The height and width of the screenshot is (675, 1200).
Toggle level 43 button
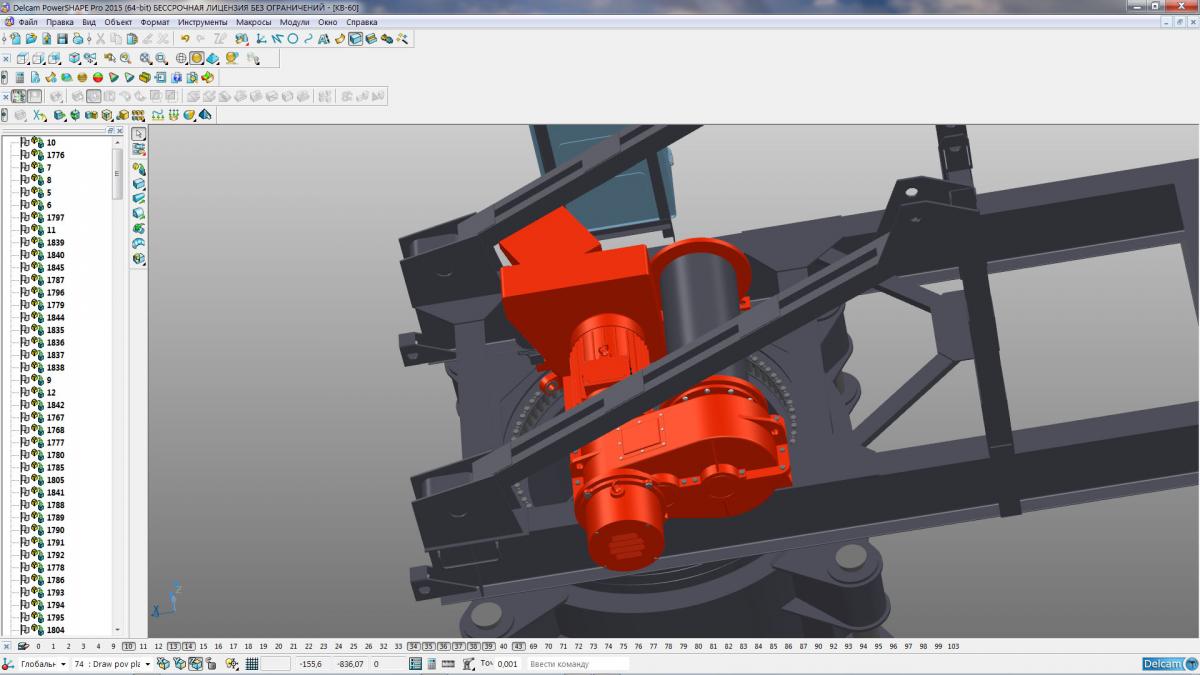coord(518,646)
